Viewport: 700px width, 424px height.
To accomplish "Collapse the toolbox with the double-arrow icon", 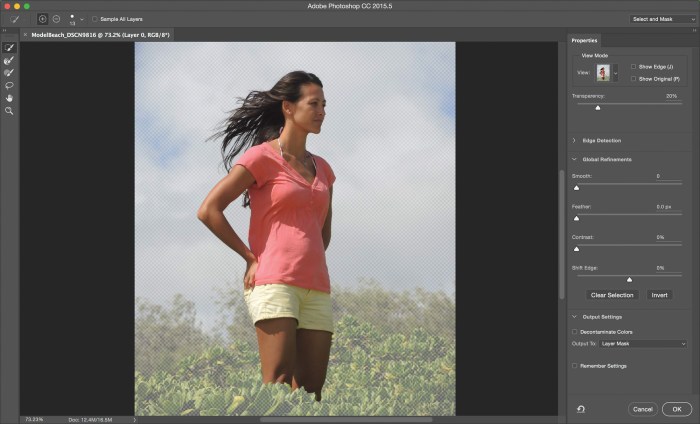I will [4, 30].
